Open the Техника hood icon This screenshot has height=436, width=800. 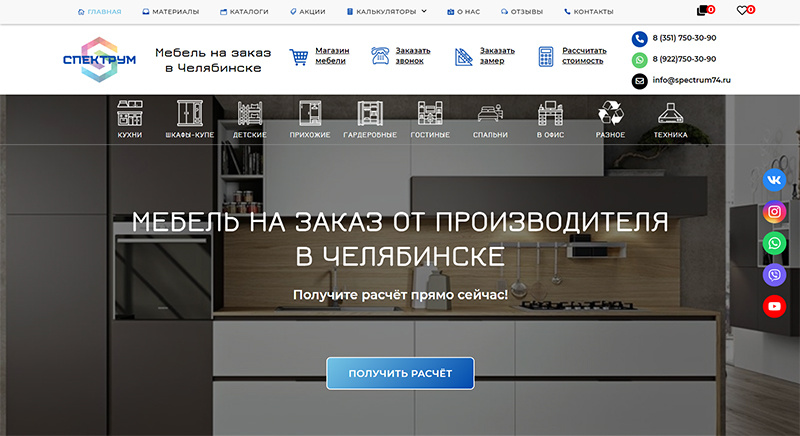(670, 113)
